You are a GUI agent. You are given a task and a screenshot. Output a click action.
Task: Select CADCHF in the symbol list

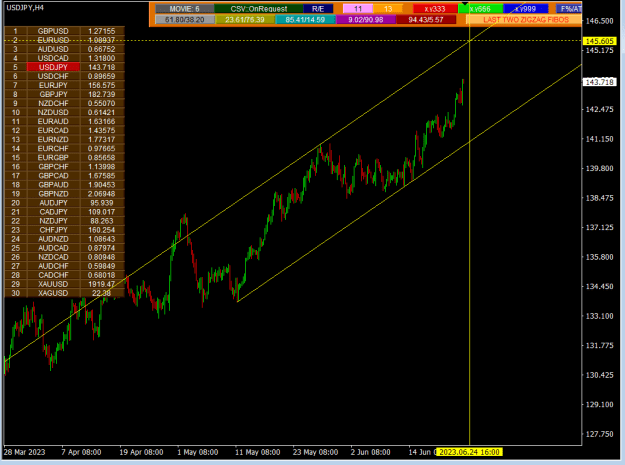[53, 275]
